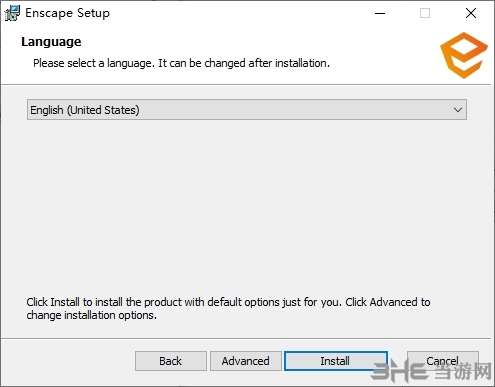The height and width of the screenshot is (387, 495).
Task: Cancel the Enscape setup
Action: click(443, 361)
